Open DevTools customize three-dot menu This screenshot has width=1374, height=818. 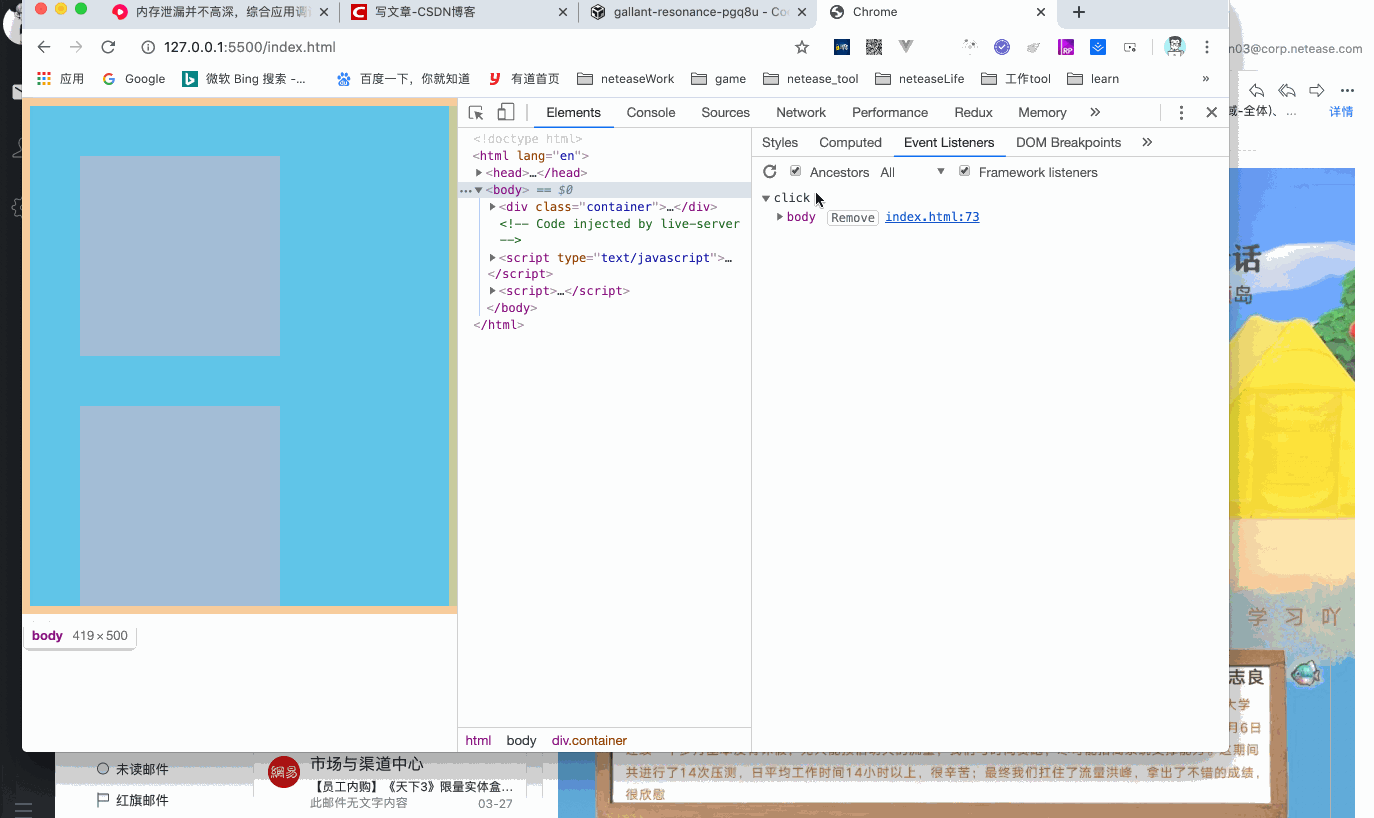(1181, 112)
